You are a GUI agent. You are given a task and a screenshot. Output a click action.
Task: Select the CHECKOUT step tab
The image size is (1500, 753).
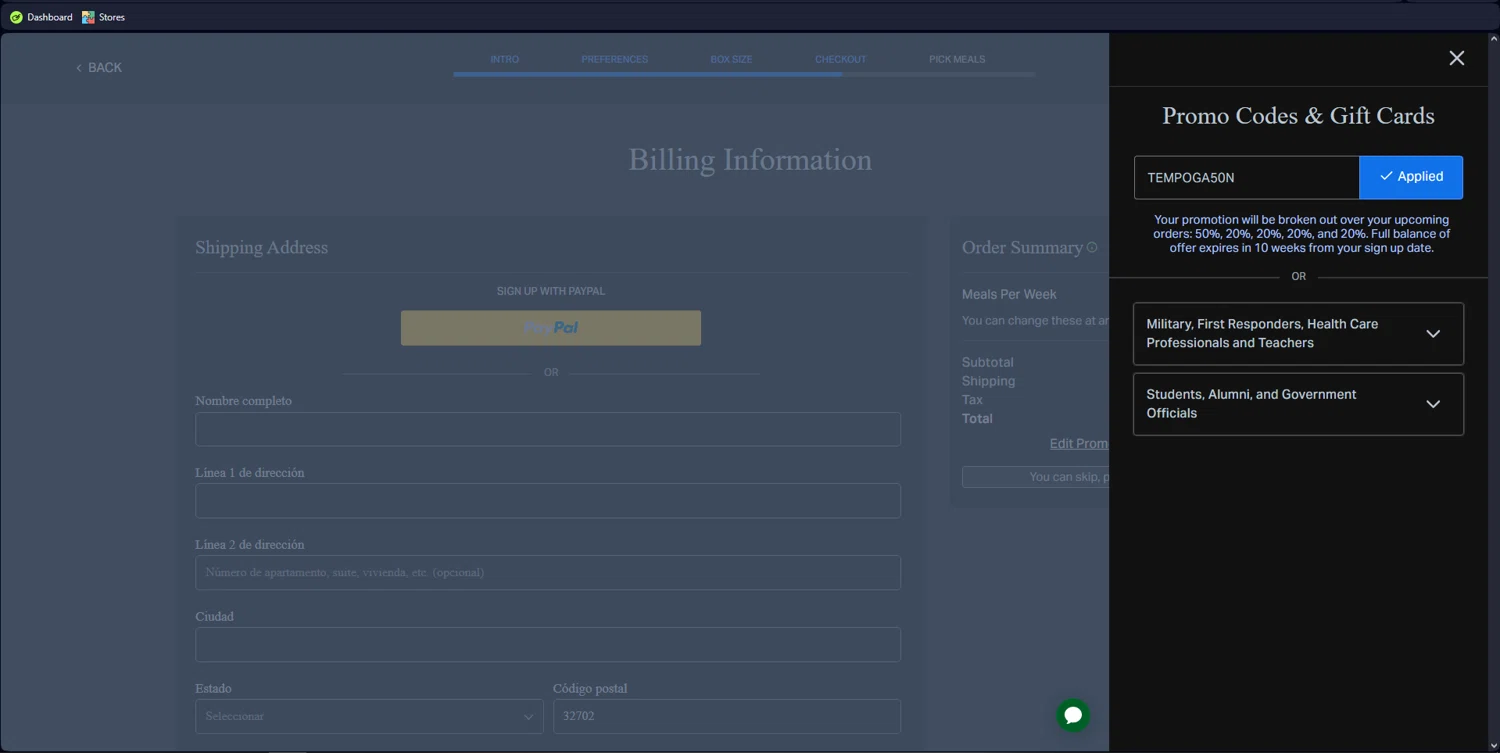840,60
